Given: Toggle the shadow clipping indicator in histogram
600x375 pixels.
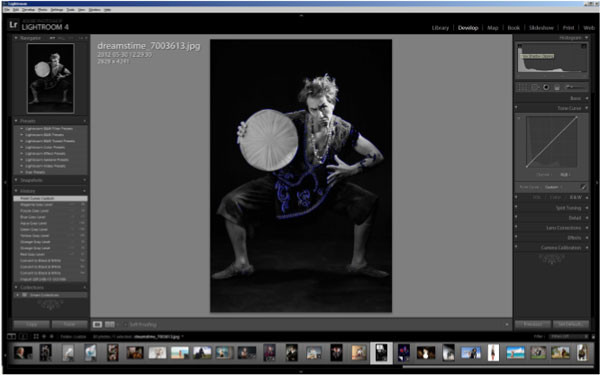Looking at the screenshot, I should [520, 46].
